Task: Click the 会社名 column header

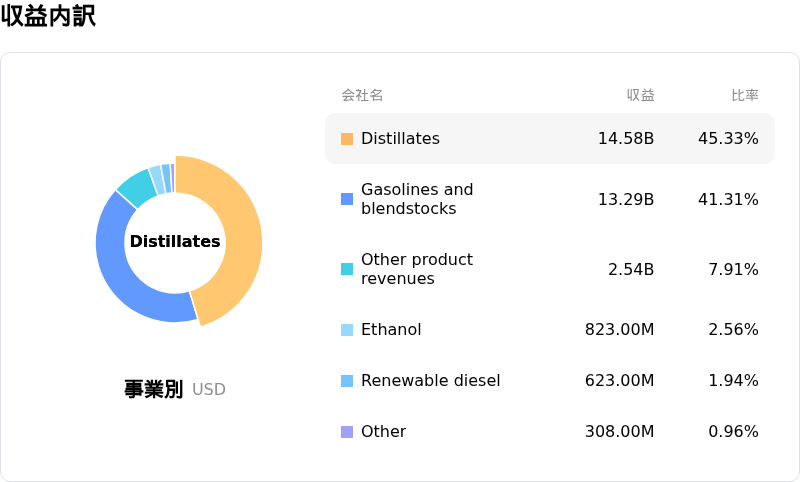Action: (362, 95)
